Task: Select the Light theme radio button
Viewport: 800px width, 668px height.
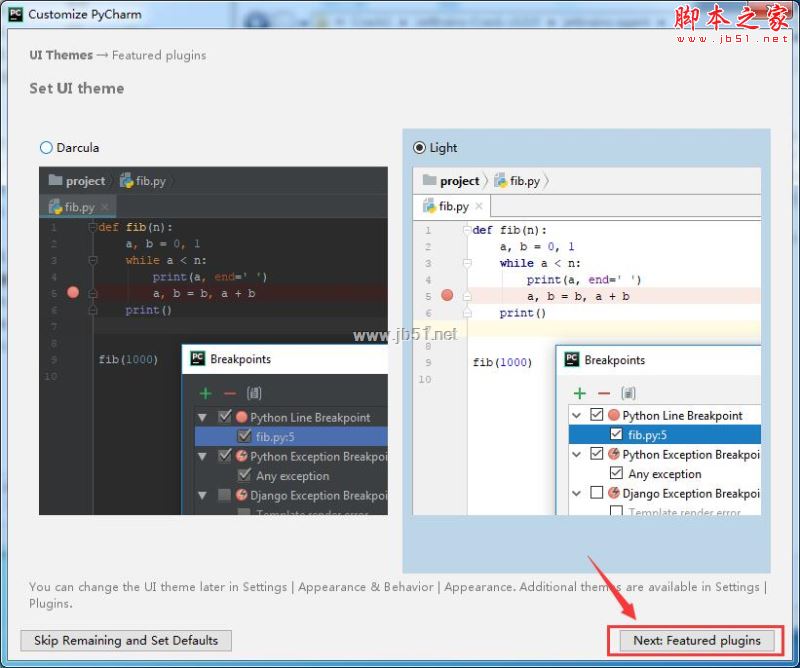Action: point(420,147)
